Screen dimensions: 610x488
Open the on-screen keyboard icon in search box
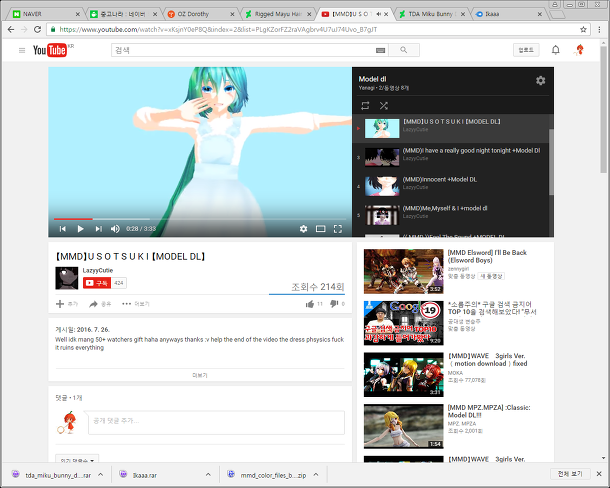click(x=380, y=50)
